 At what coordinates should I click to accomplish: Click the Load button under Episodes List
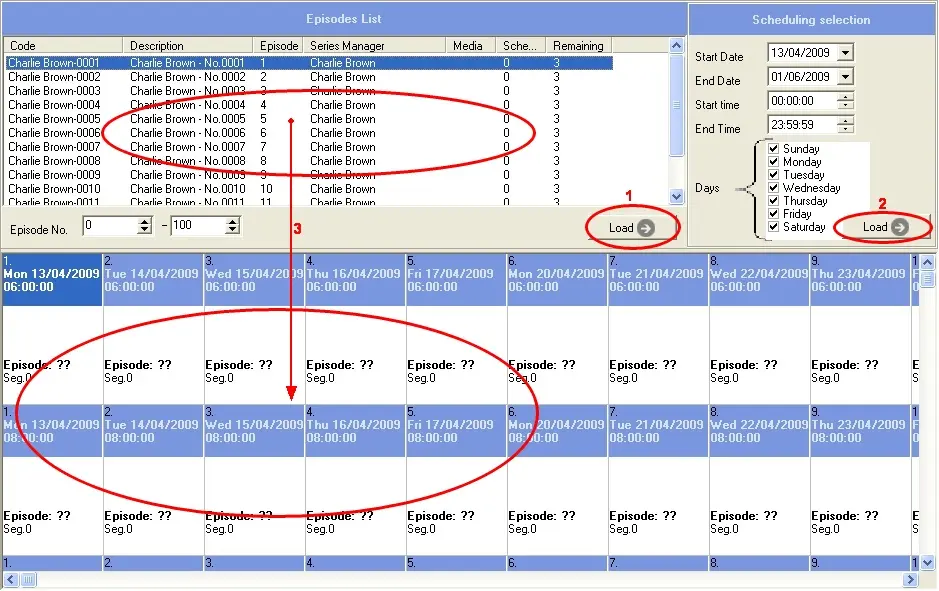pos(631,228)
